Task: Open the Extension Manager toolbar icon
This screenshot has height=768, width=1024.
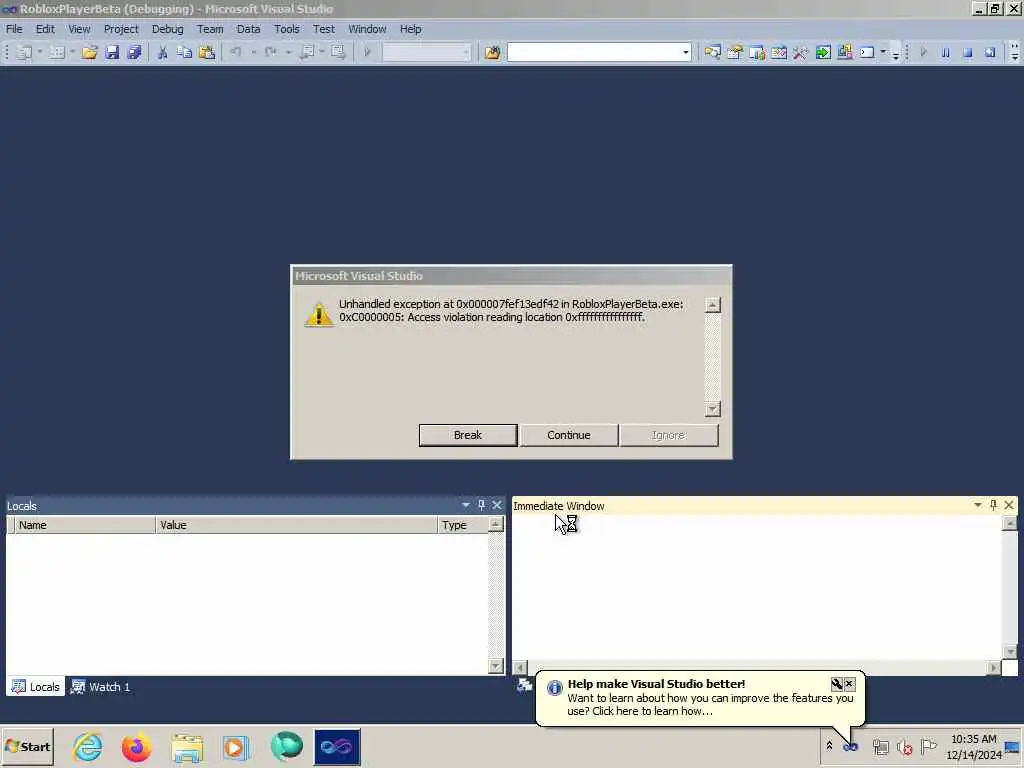Action: 845,52
